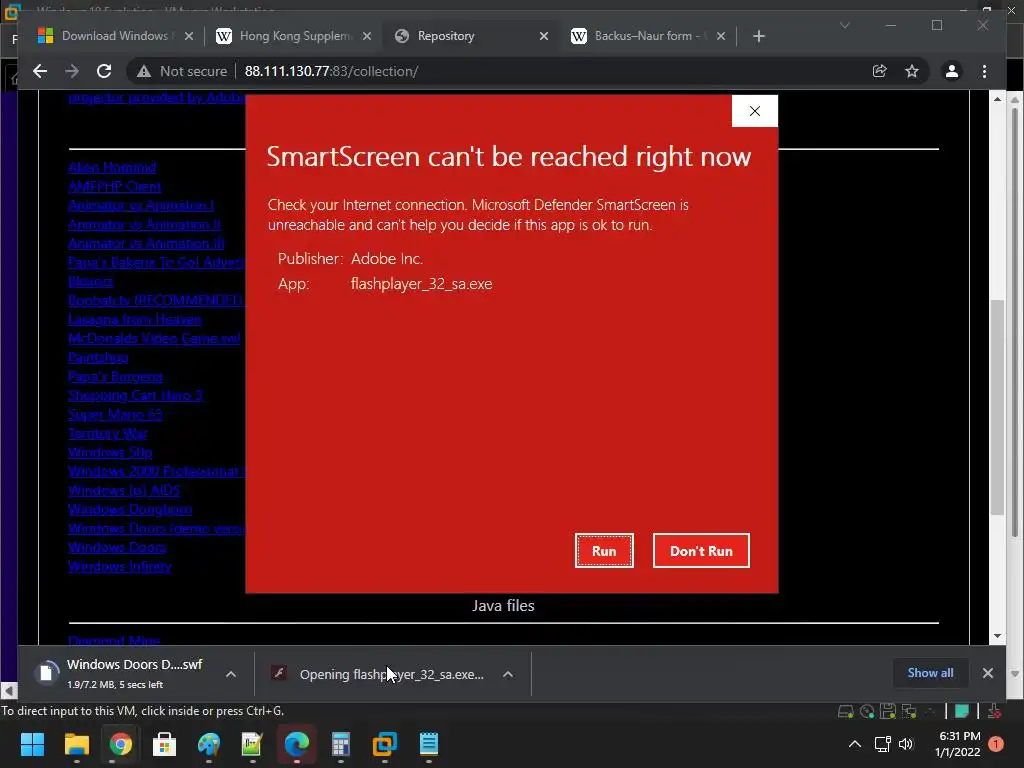Go back in the browser
Screen dimensions: 1024x768
40,71
